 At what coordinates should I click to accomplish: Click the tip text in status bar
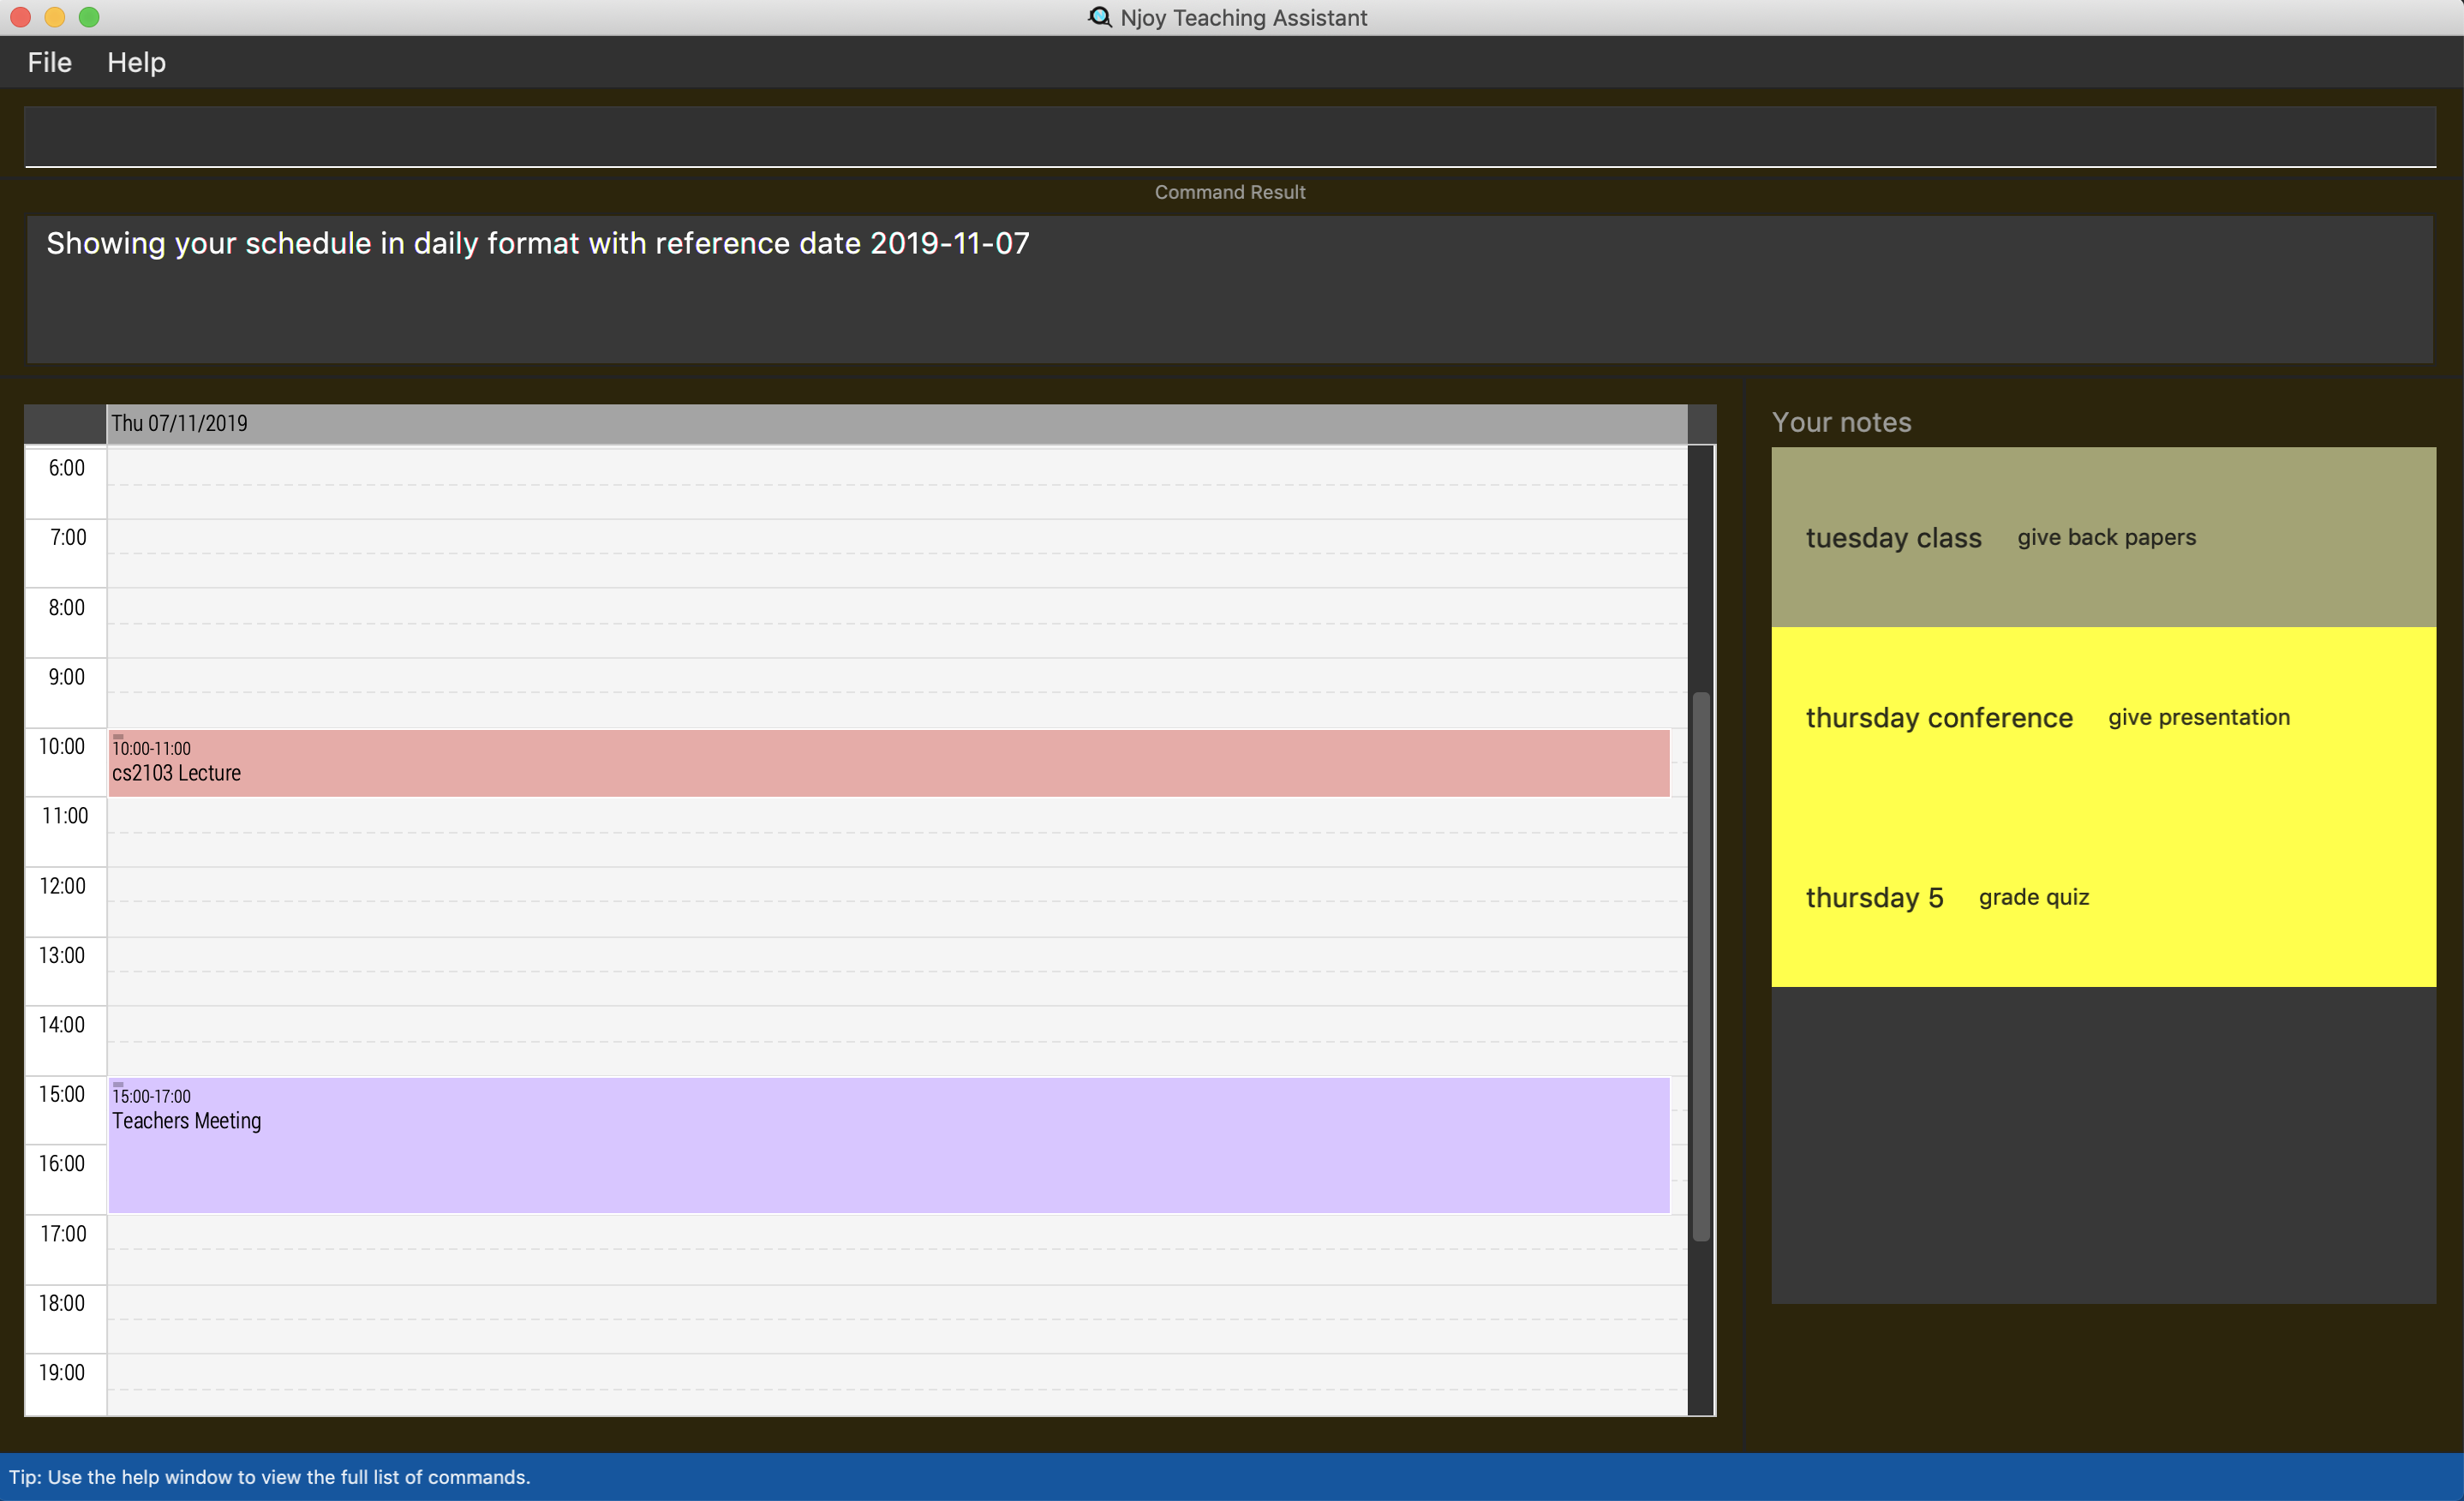(x=270, y=1477)
